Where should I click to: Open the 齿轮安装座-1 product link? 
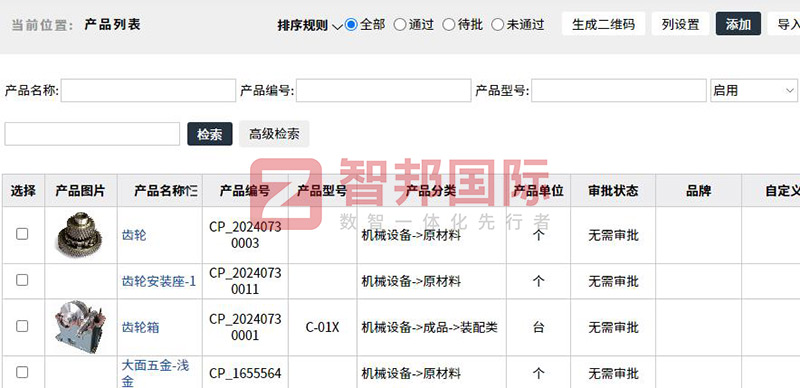[159, 281]
